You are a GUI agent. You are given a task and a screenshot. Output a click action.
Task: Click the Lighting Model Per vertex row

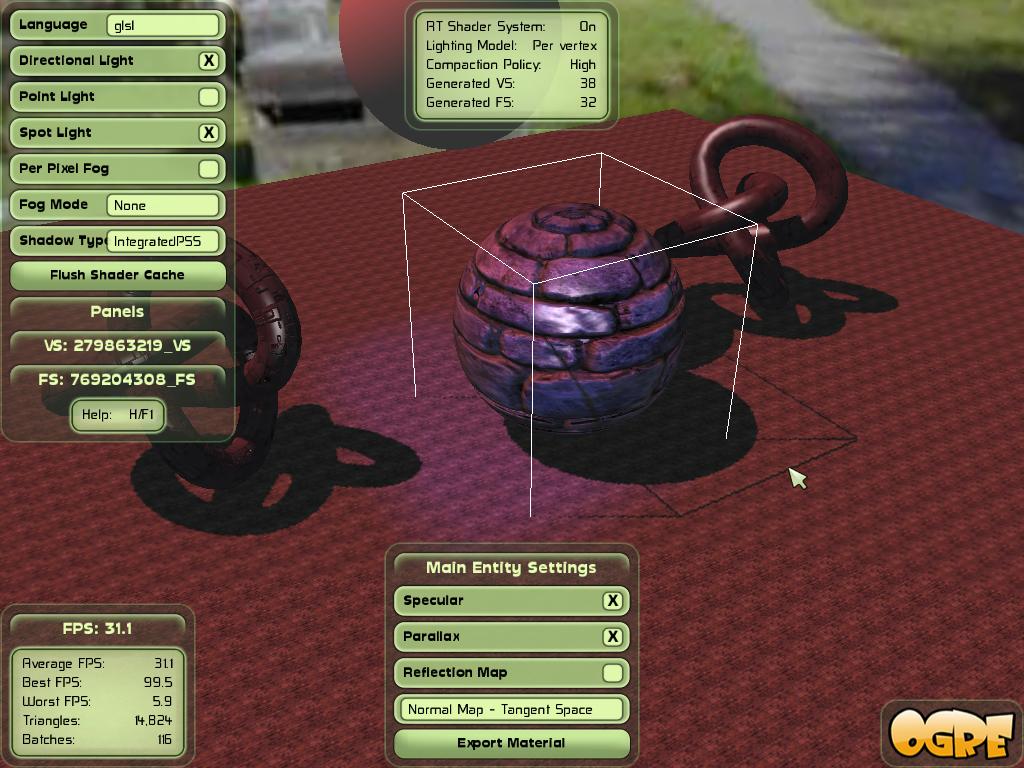pyautogui.click(x=511, y=46)
